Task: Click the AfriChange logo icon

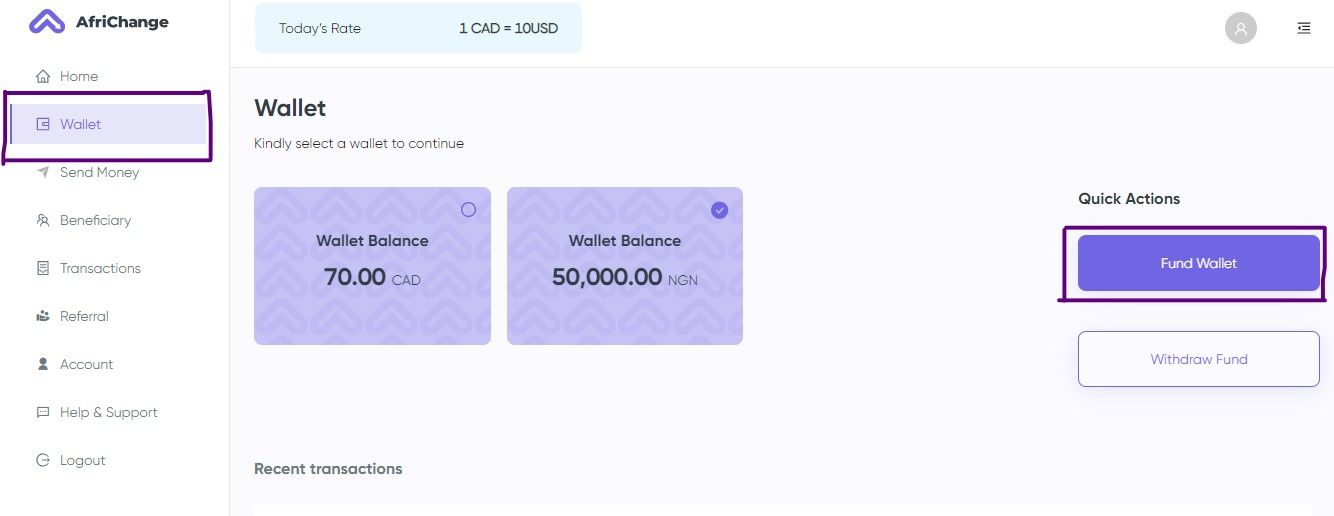Action: coord(46,21)
